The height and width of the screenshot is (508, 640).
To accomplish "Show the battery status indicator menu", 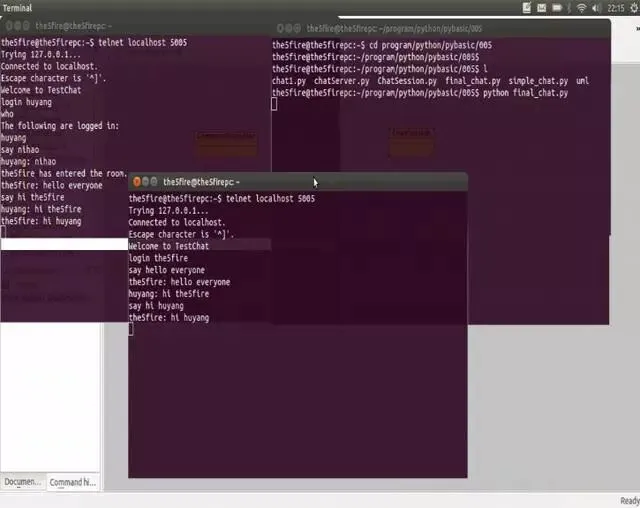I will coord(557,8).
